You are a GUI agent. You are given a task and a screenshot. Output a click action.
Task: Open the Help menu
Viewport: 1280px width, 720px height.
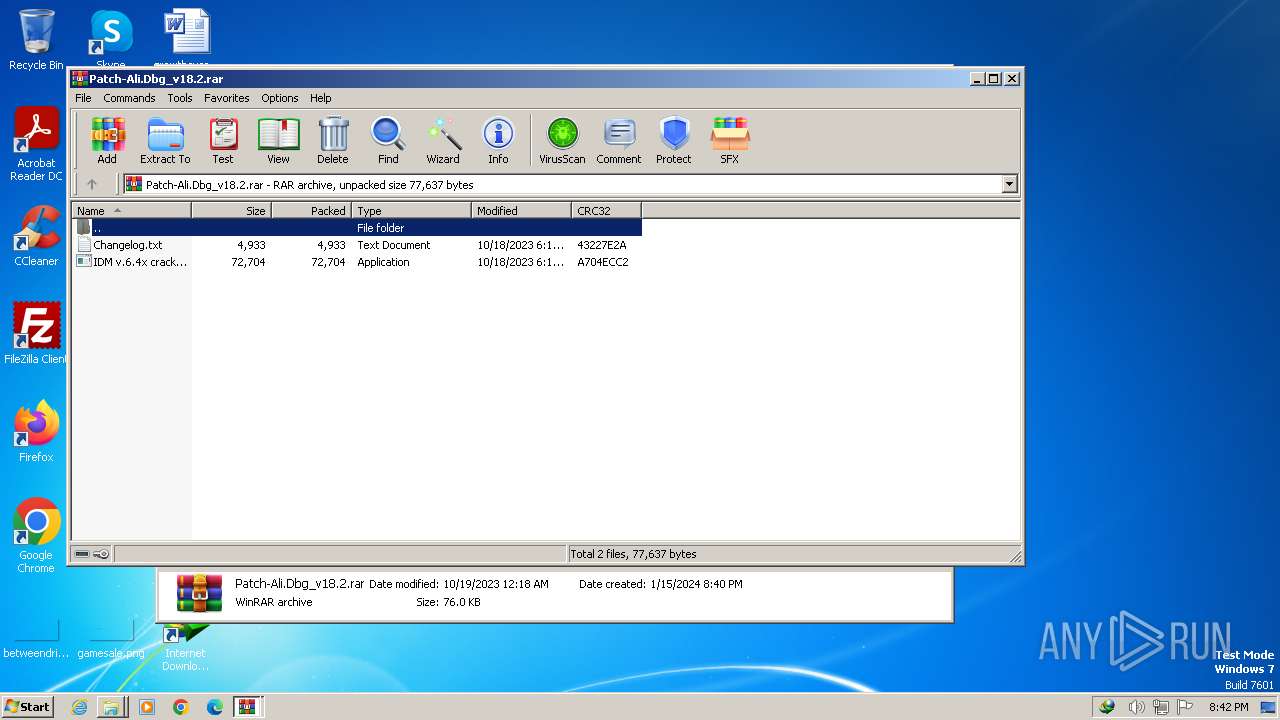320,98
